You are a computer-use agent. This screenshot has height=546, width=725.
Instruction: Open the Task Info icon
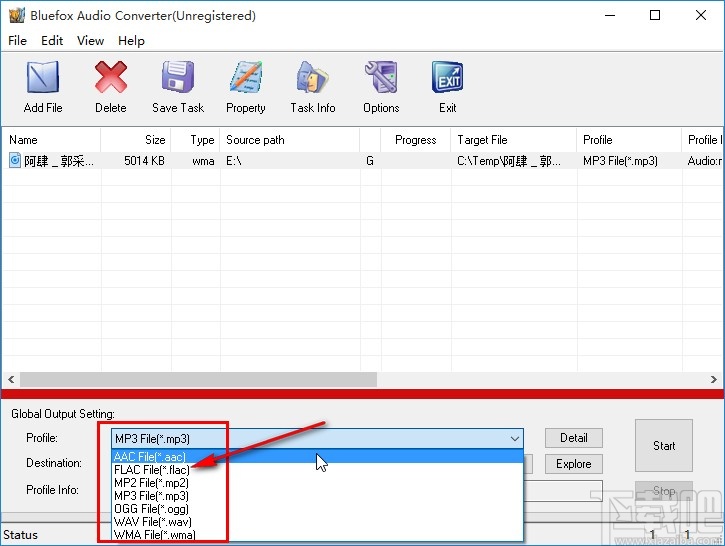(313, 77)
